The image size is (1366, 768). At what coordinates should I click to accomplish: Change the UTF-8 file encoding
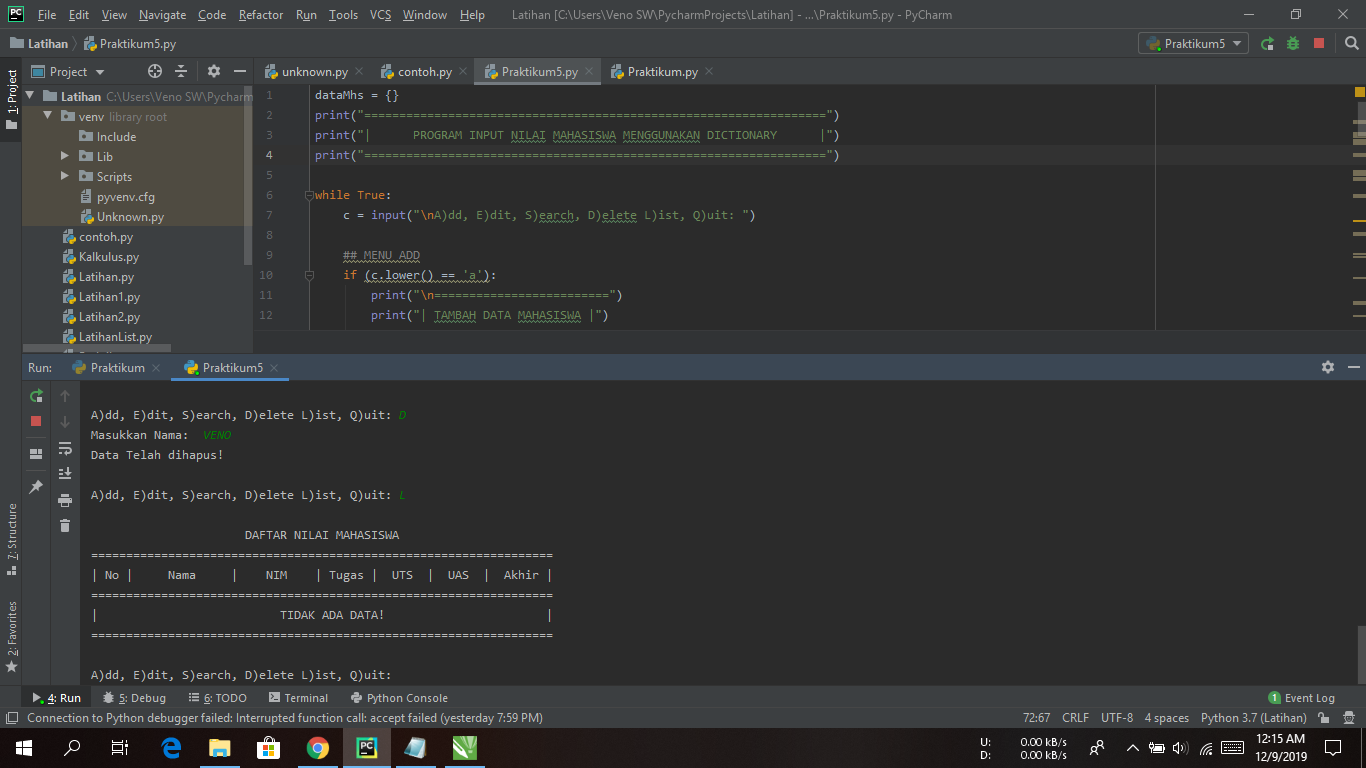(1117, 718)
